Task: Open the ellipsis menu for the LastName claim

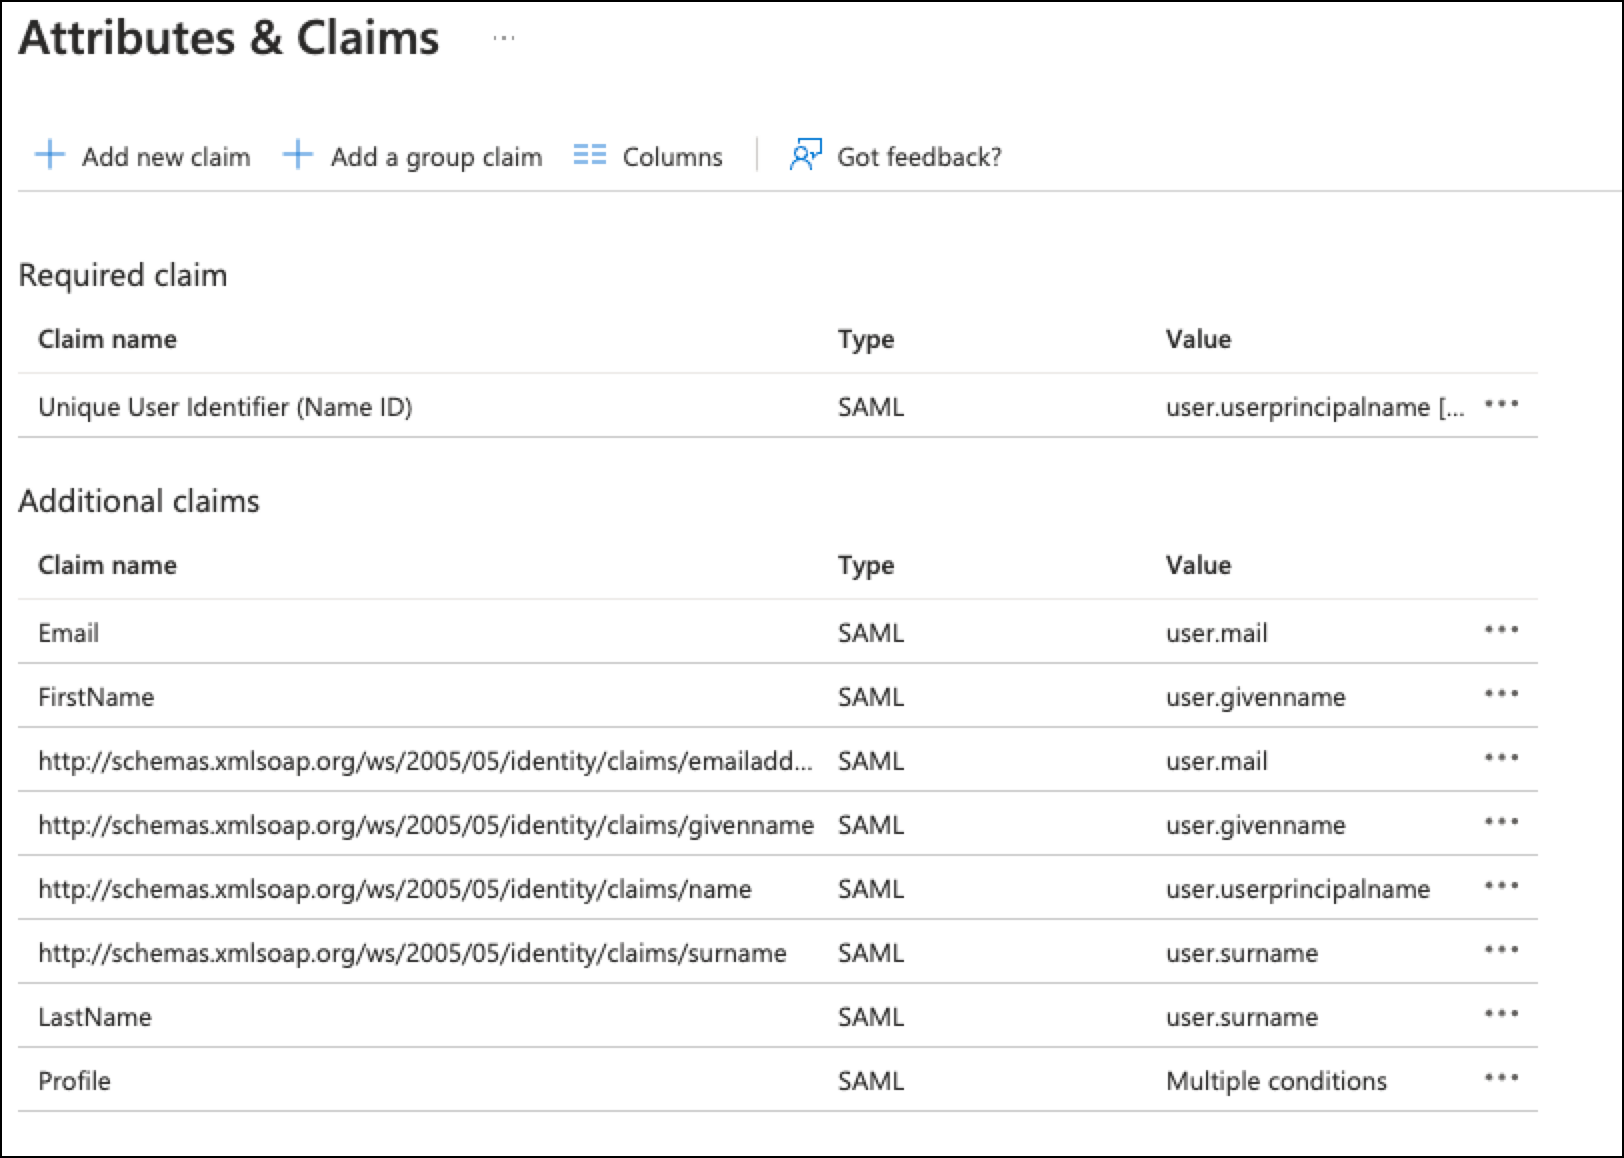Action: [x=1499, y=1013]
